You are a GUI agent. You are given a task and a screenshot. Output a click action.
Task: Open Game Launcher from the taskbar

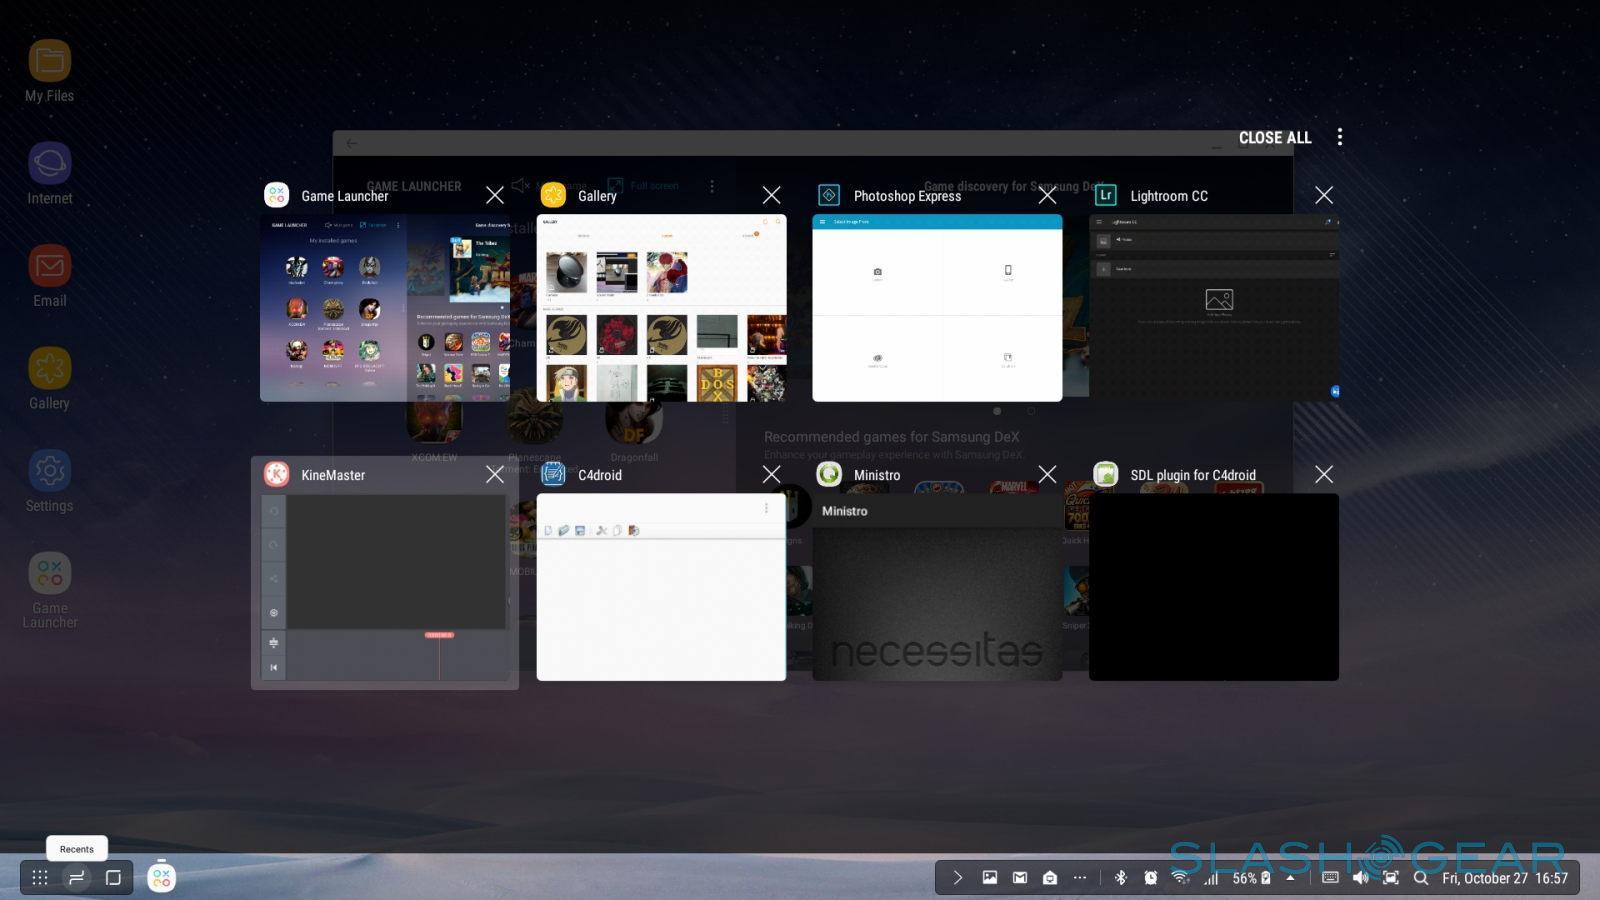coord(161,877)
